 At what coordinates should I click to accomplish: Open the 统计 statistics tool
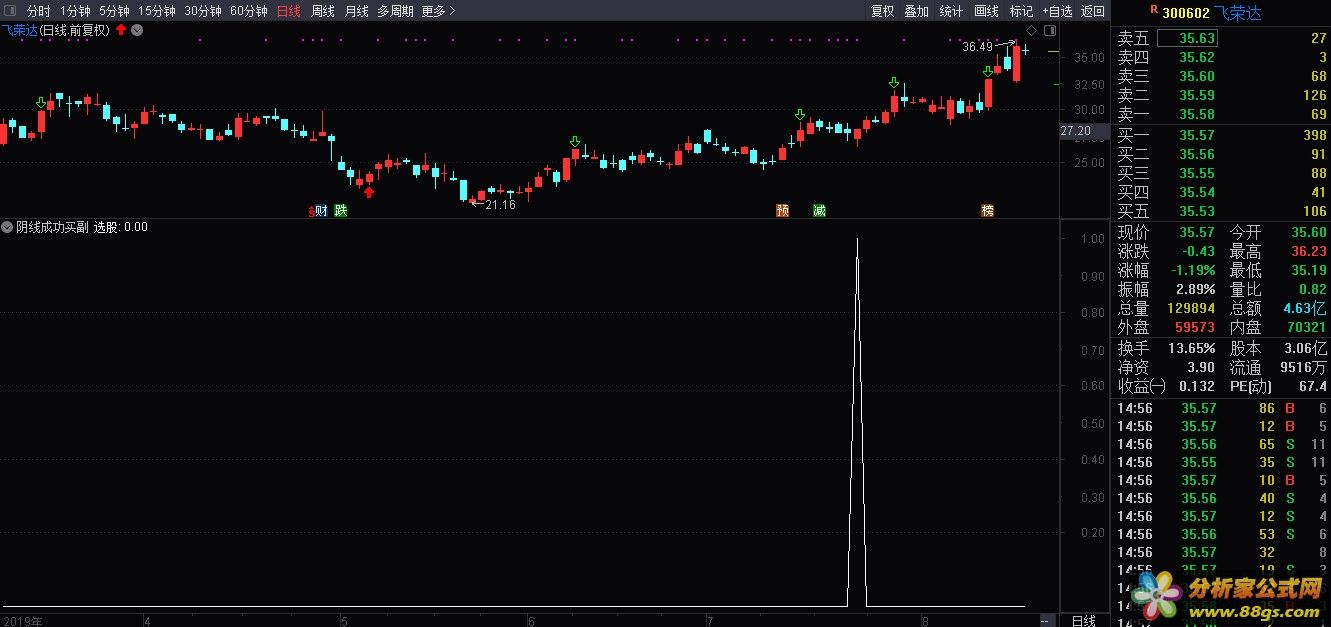[952, 11]
